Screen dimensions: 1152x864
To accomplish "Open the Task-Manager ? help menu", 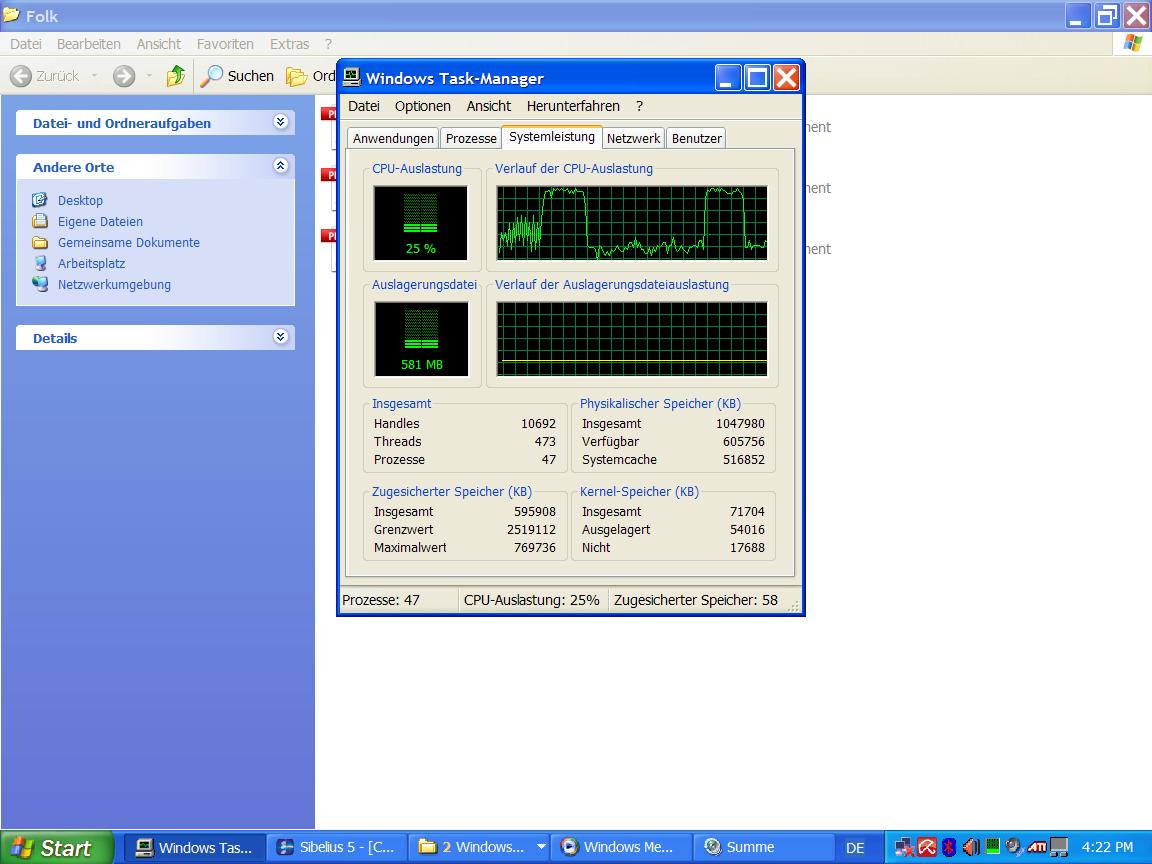I will point(639,106).
